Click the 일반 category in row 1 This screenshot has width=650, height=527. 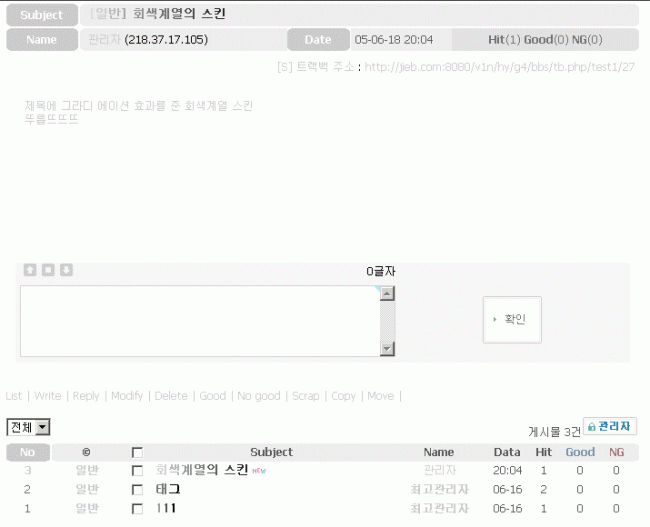tap(87, 508)
